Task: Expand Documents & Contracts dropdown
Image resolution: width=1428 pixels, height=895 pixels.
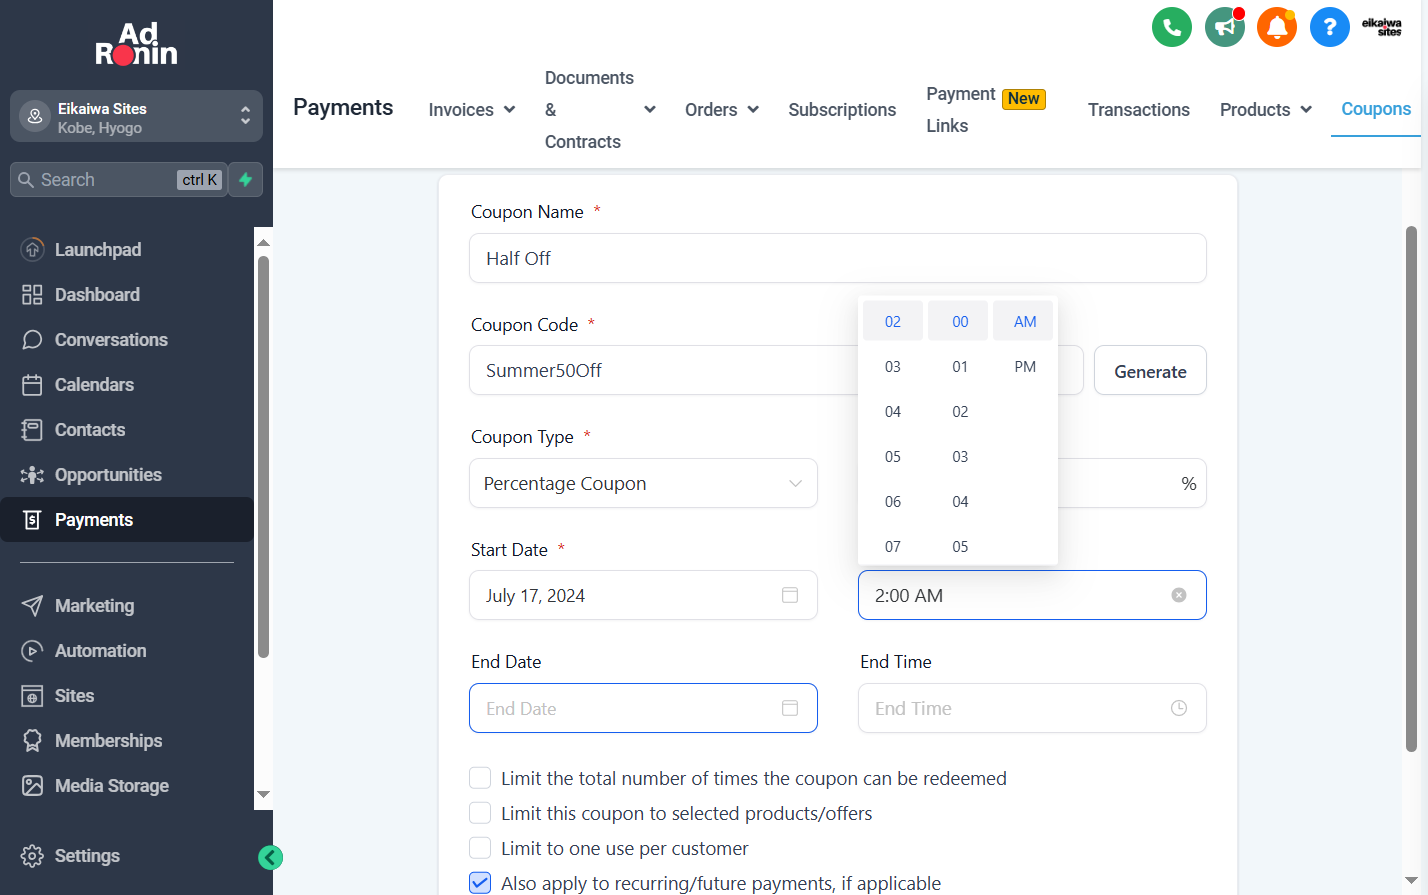Action: point(600,110)
